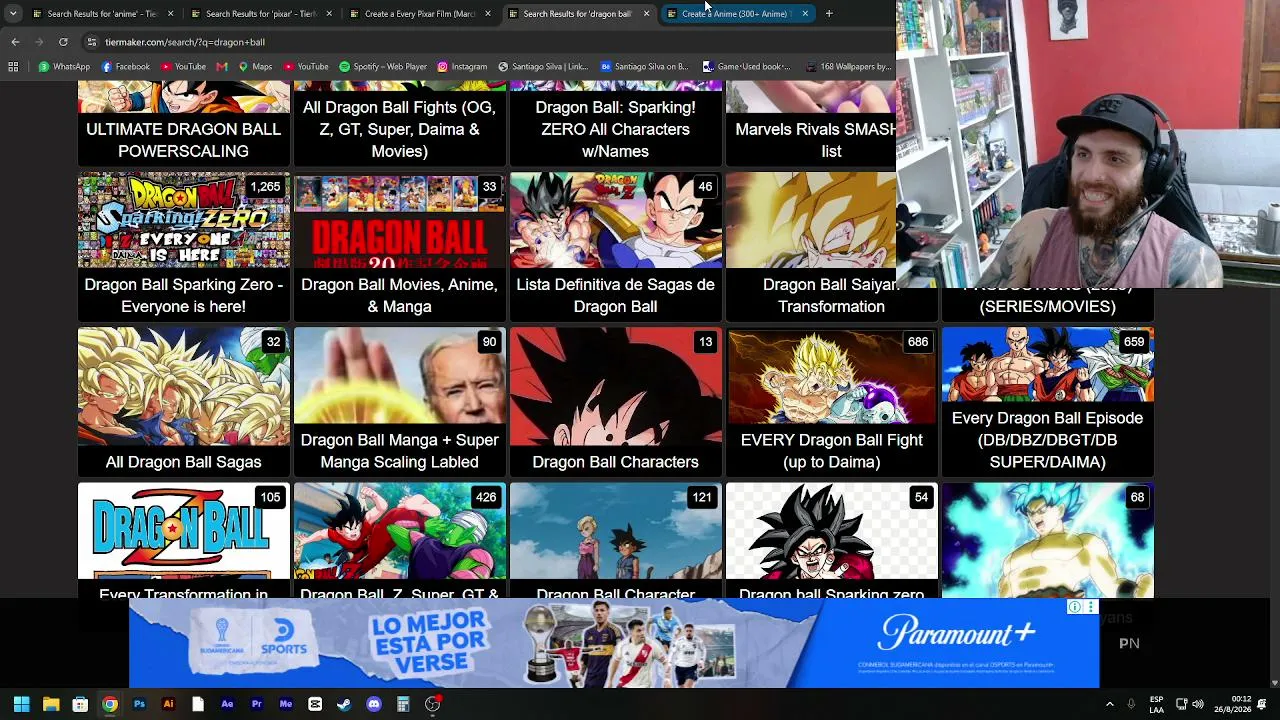The image size is (1280, 720).
Task: Open a new browser tab
Action: [x=829, y=14]
